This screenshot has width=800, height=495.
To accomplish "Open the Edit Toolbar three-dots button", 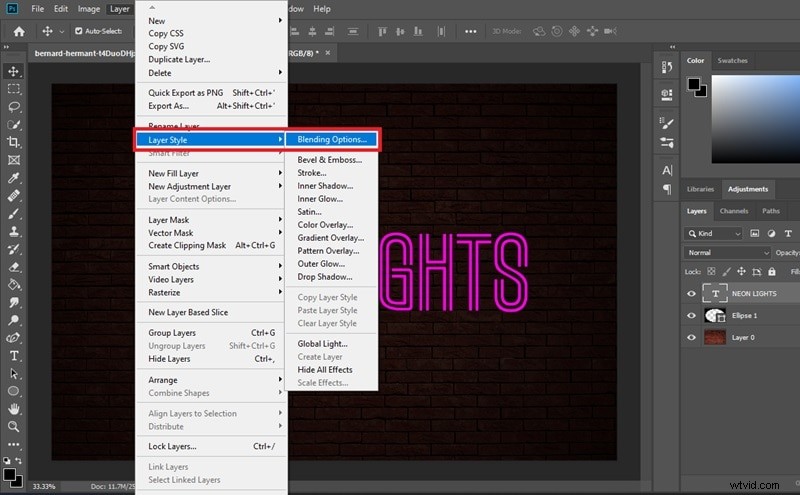I will click(14, 444).
